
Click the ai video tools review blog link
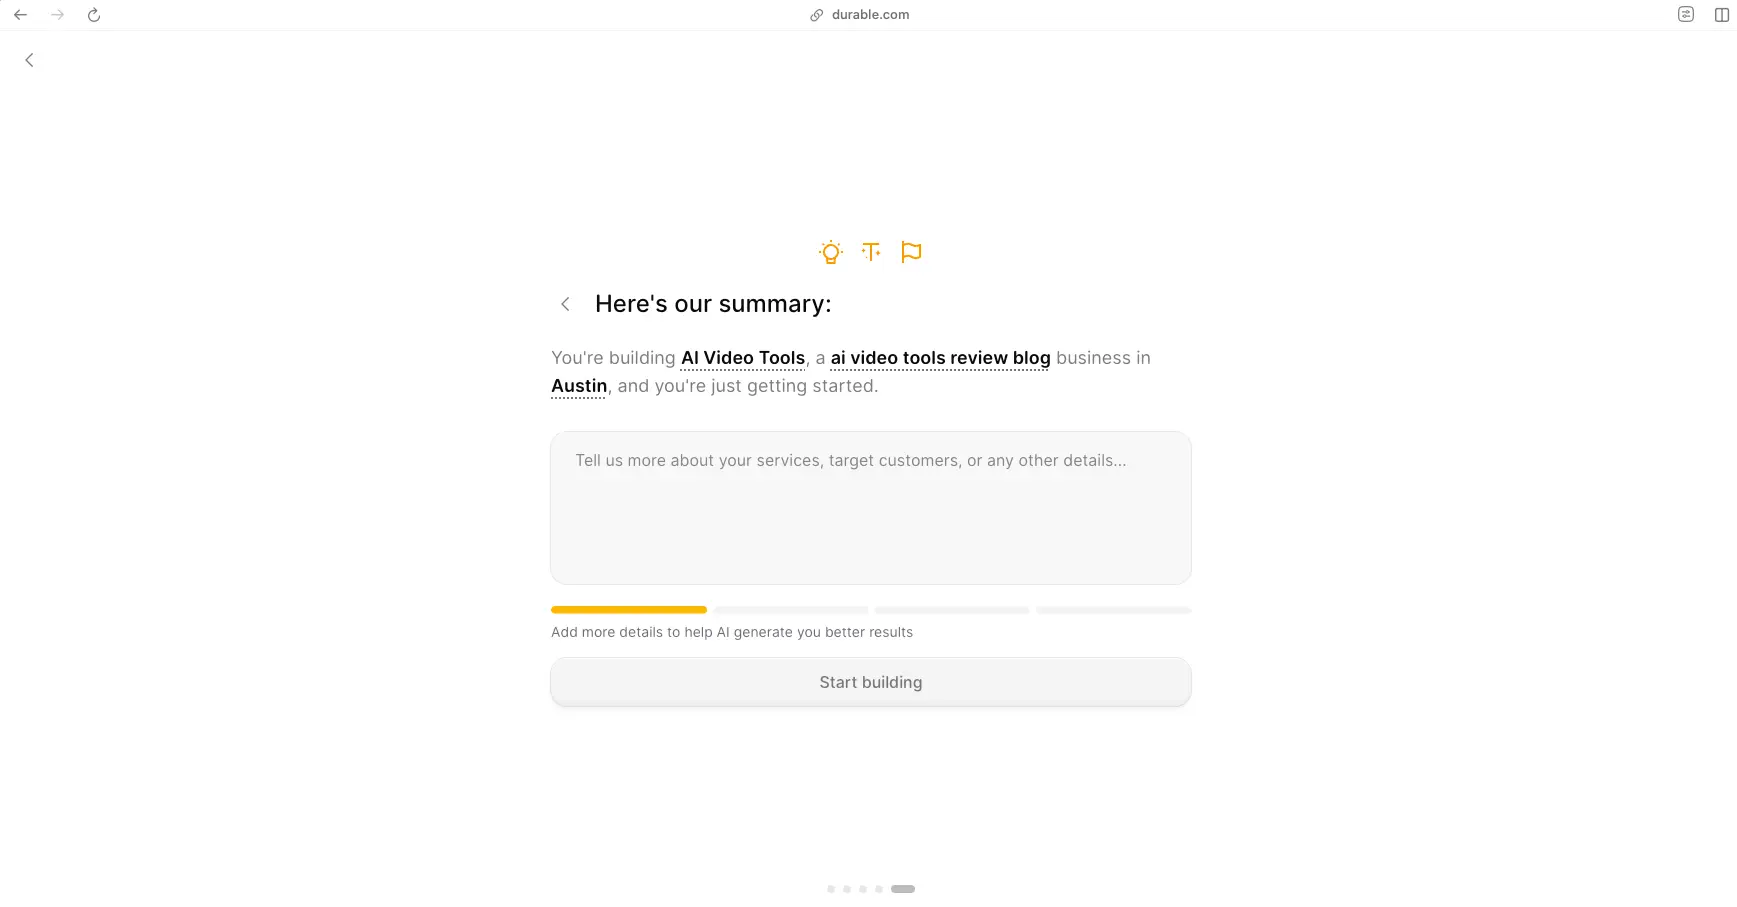[x=940, y=357]
